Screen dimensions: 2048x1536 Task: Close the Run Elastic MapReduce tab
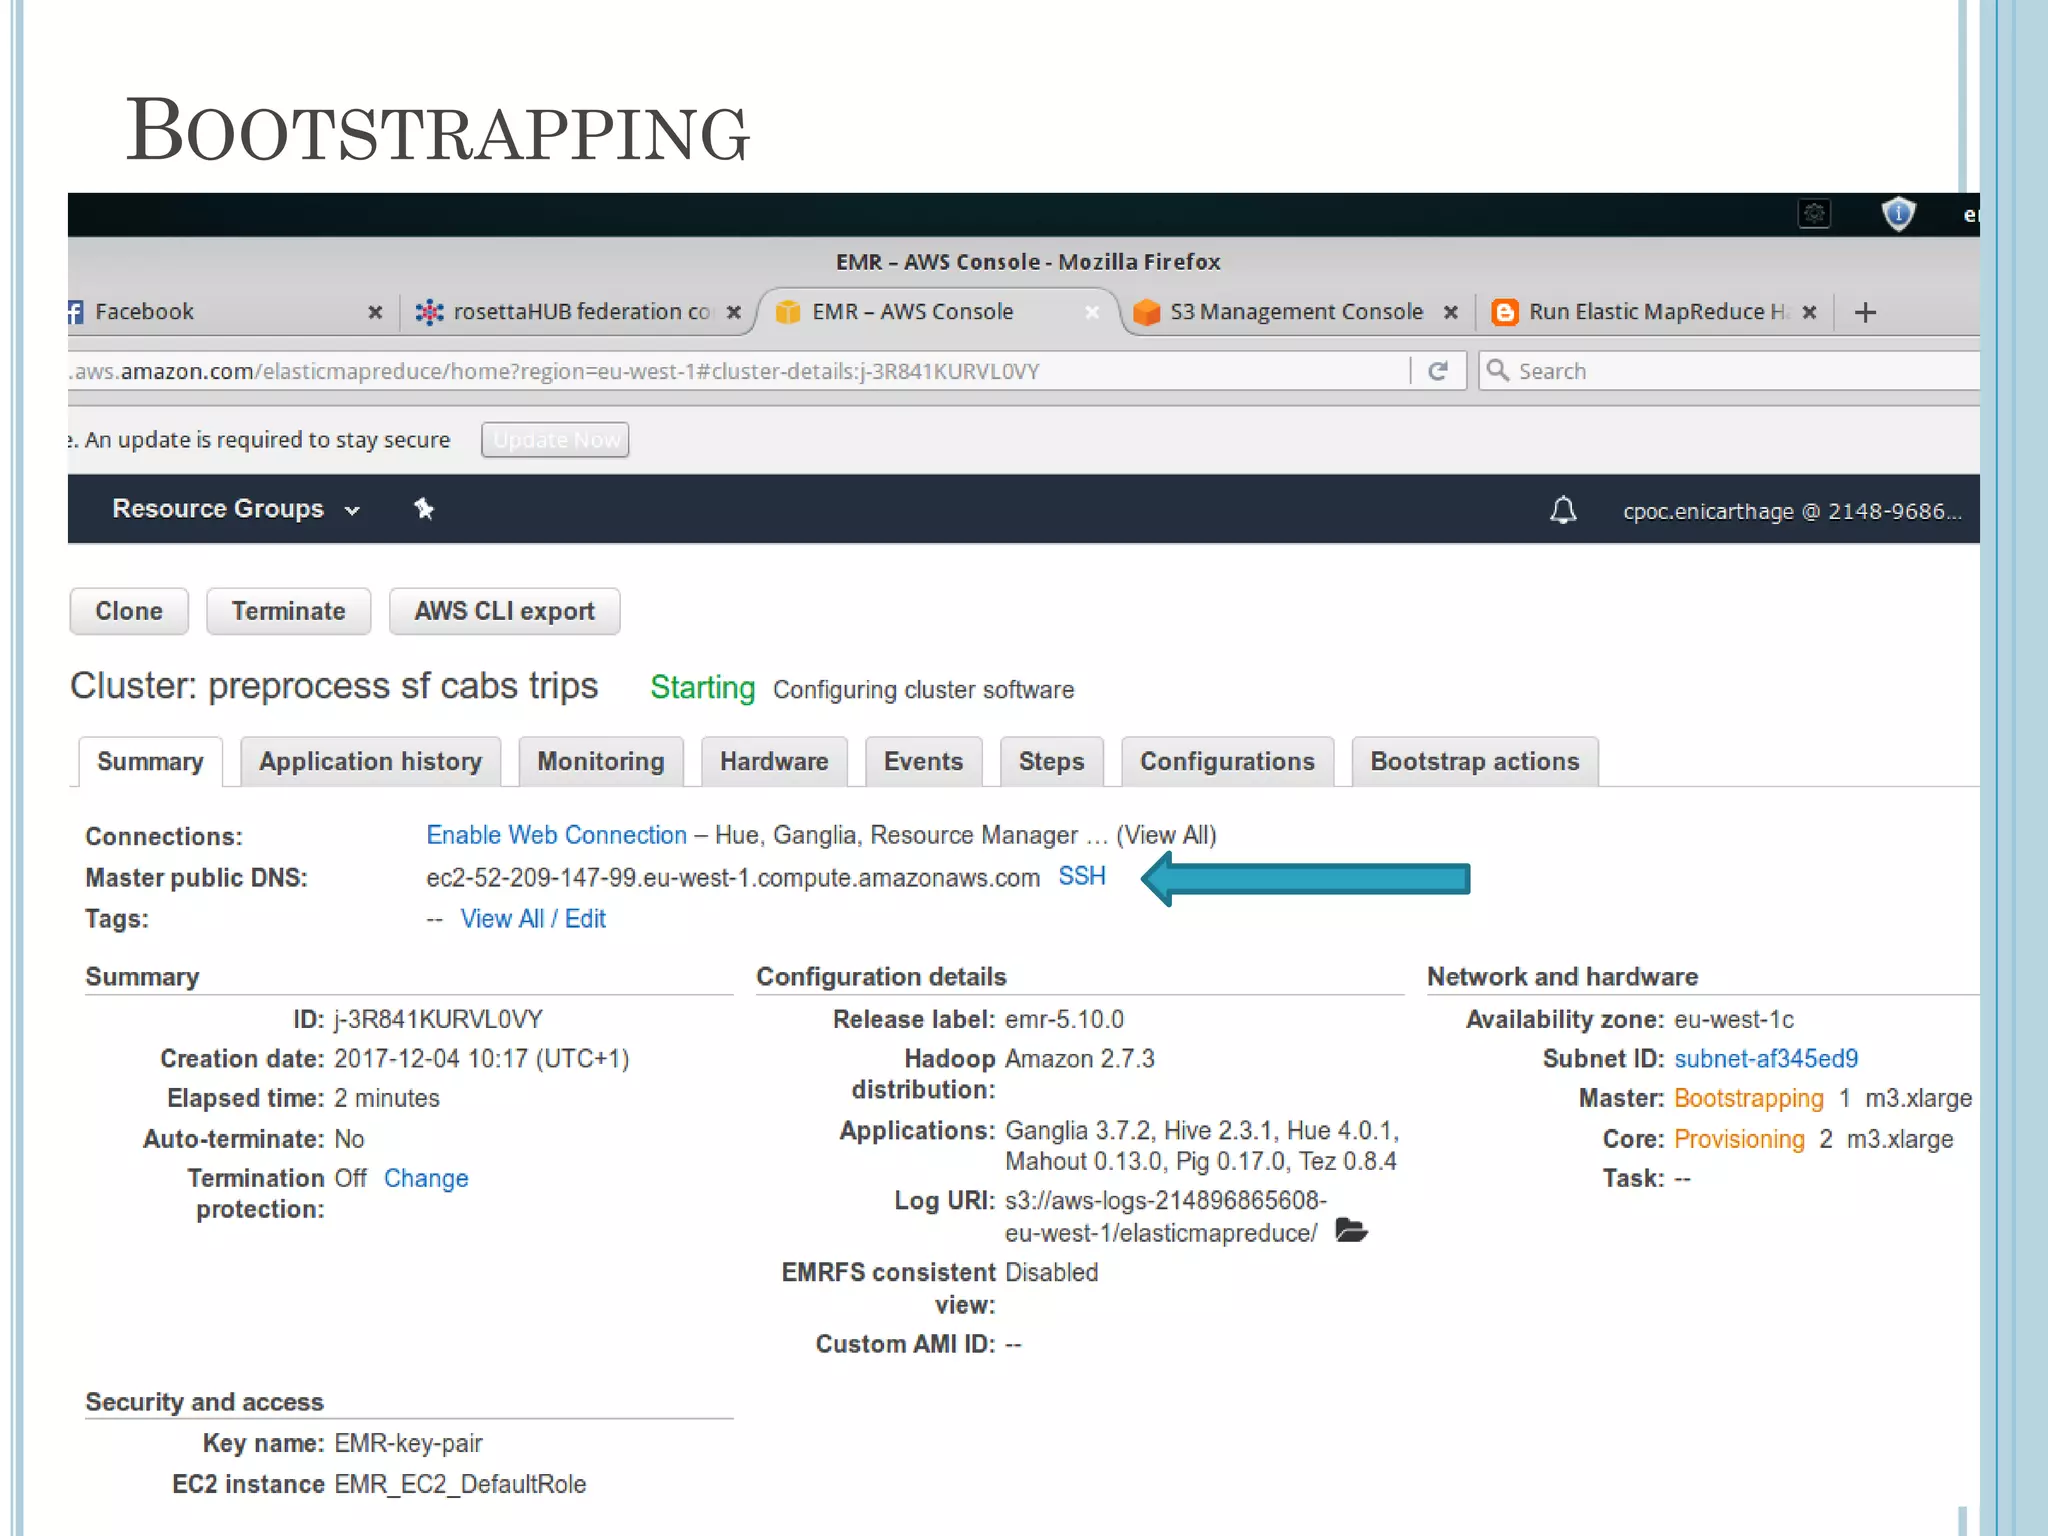[1809, 312]
